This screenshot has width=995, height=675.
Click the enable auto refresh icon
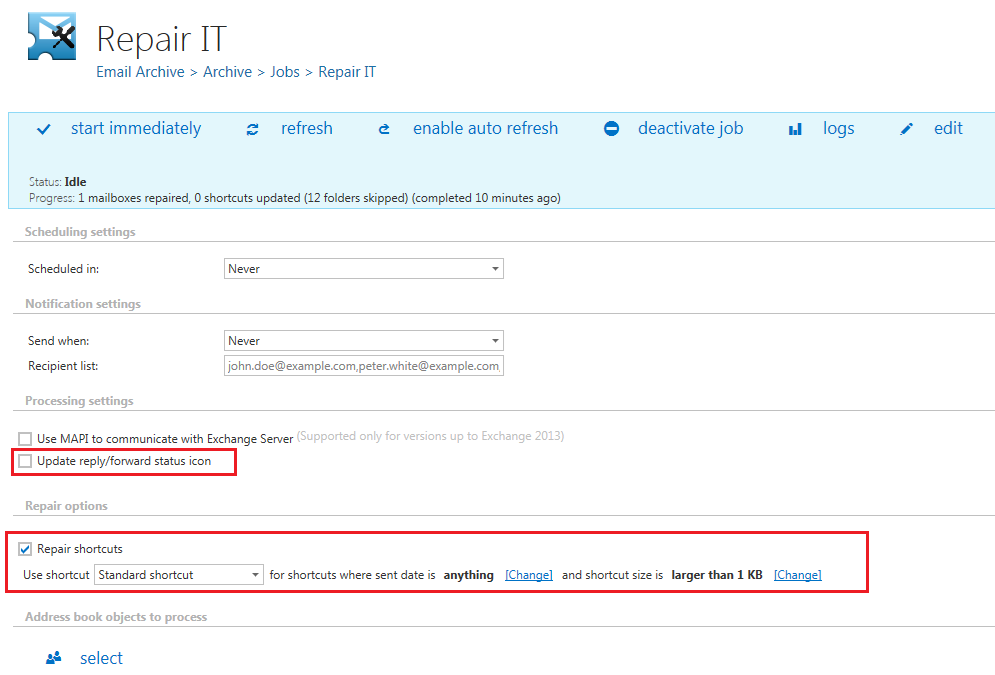pyautogui.click(x=384, y=129)
